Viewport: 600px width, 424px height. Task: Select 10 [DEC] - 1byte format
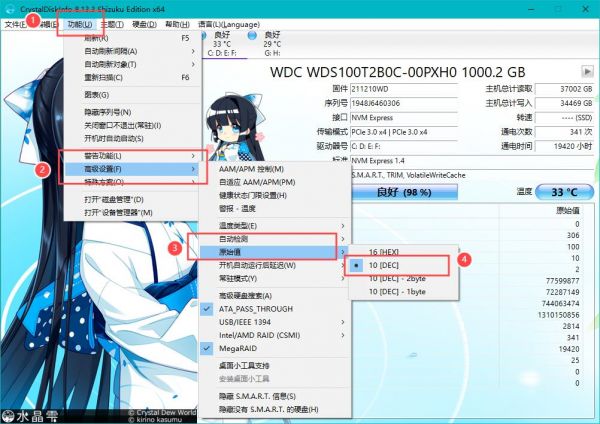[x=403, y=292]
